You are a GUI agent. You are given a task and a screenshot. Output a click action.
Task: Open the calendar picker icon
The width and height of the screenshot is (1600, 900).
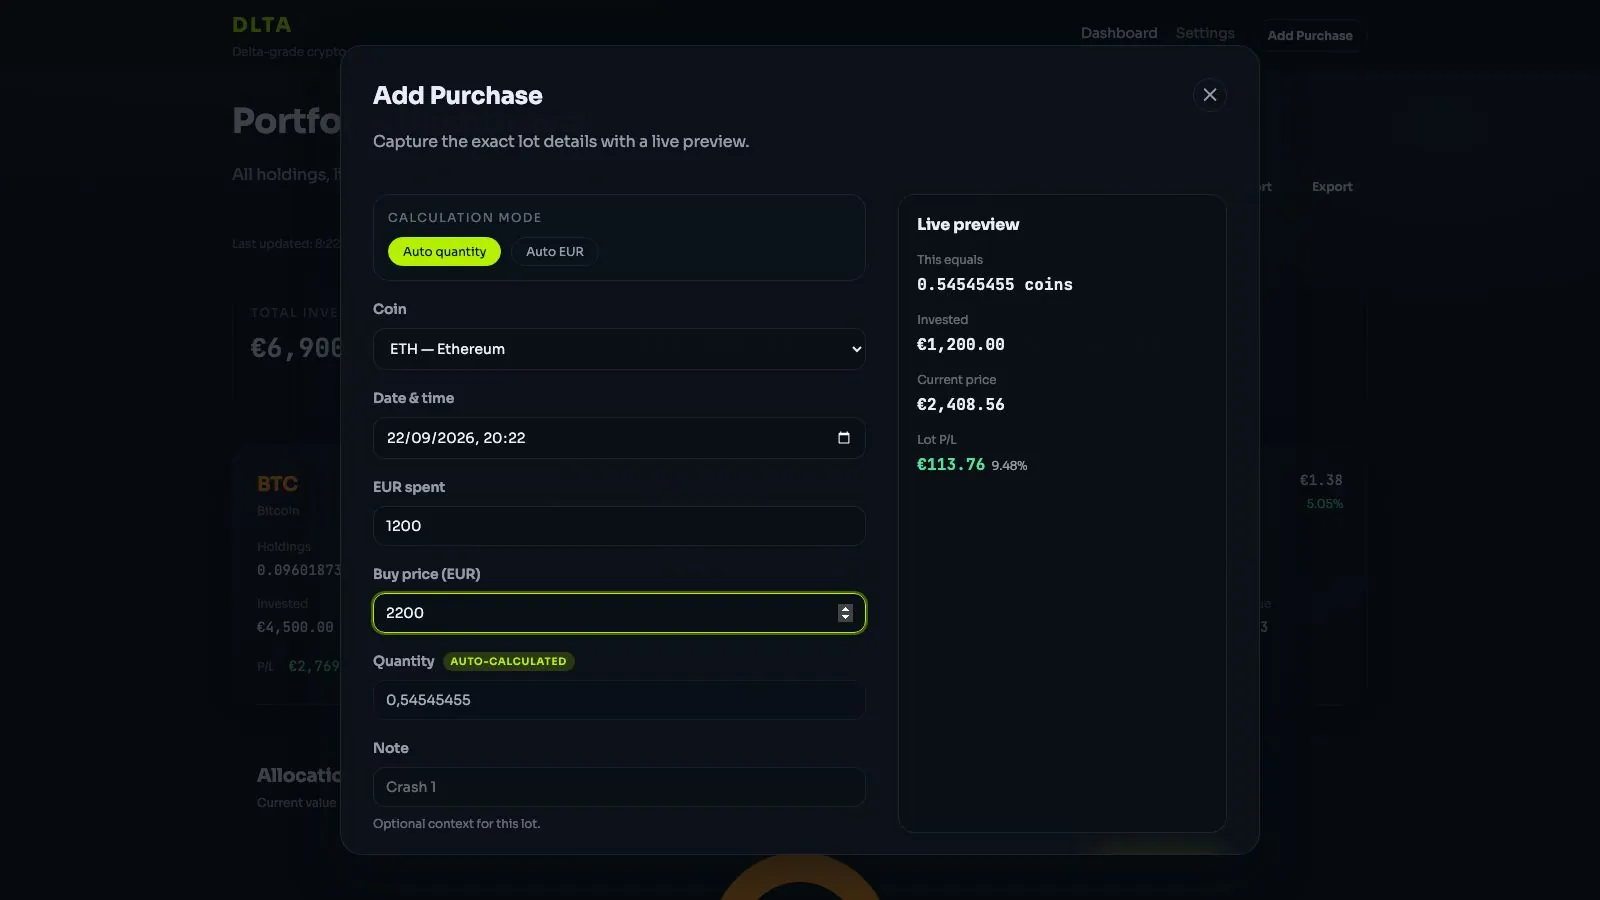tap(843, 438)
